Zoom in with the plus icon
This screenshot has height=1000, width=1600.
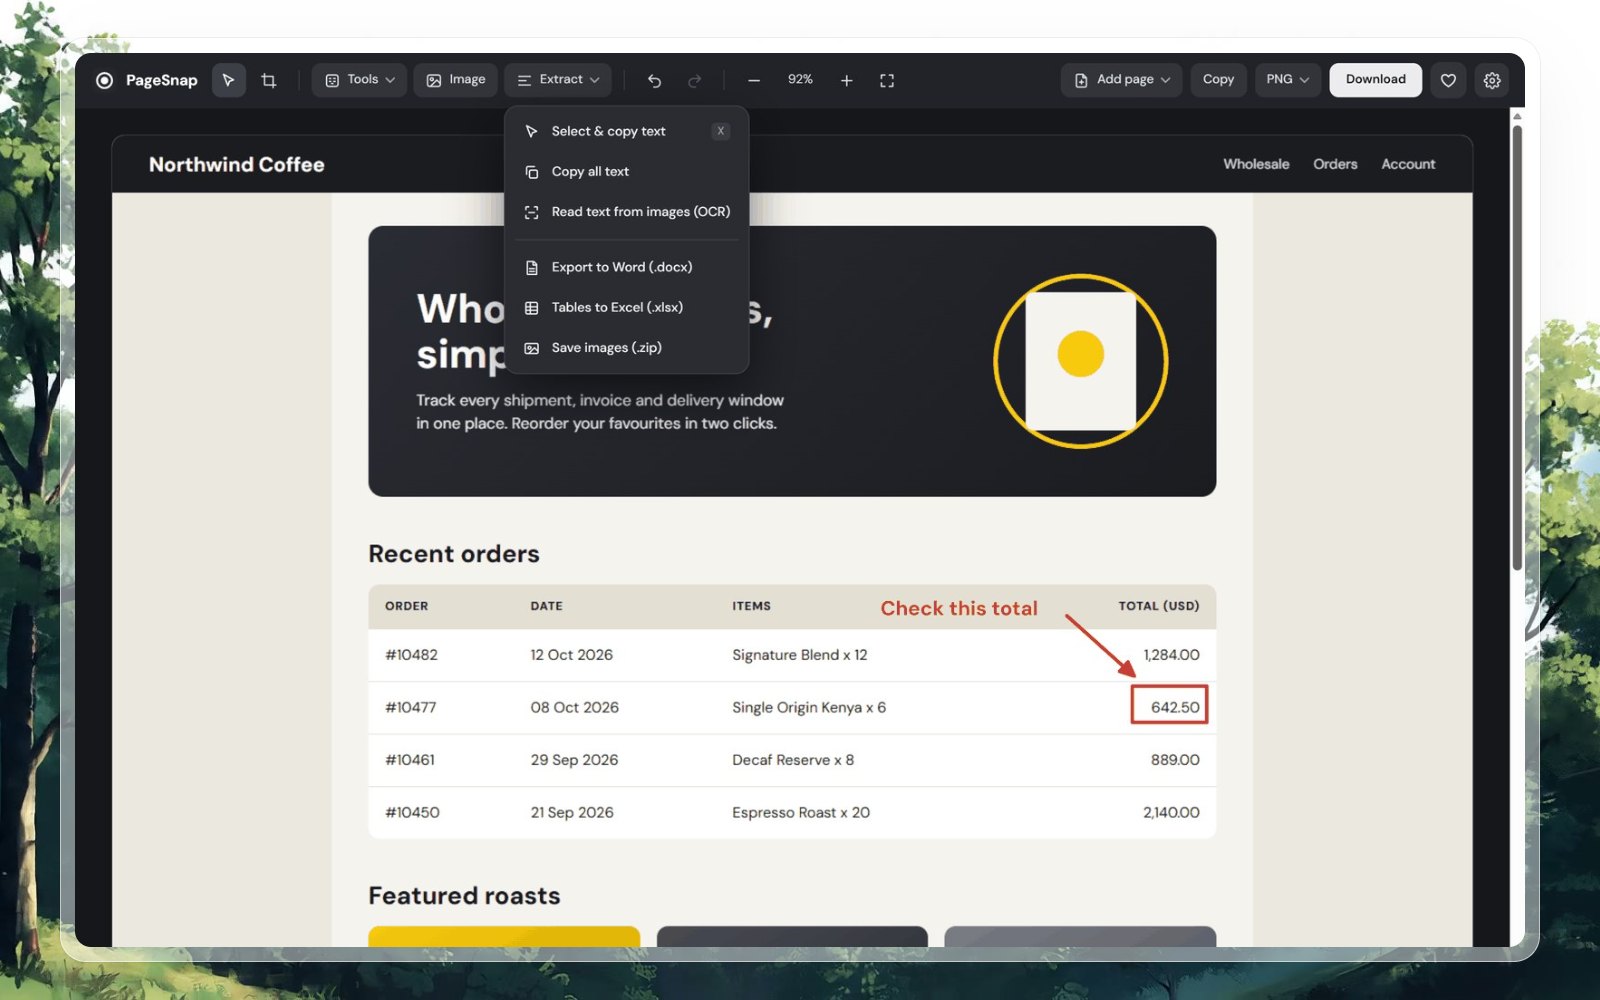pyautogui.click(x=846, y=80)
